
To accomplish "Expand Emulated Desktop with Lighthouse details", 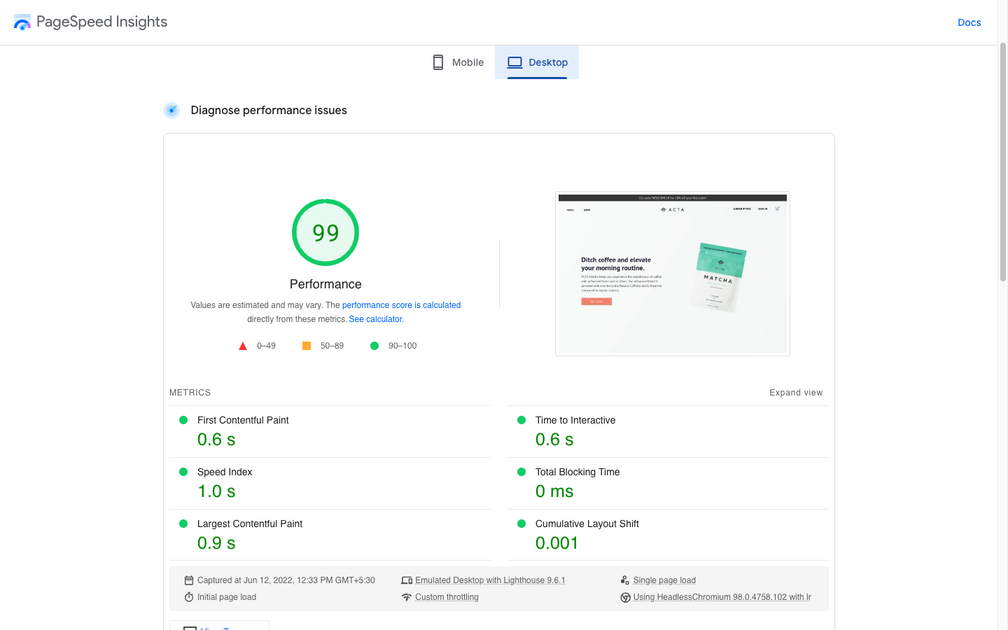I will [490, 580].
